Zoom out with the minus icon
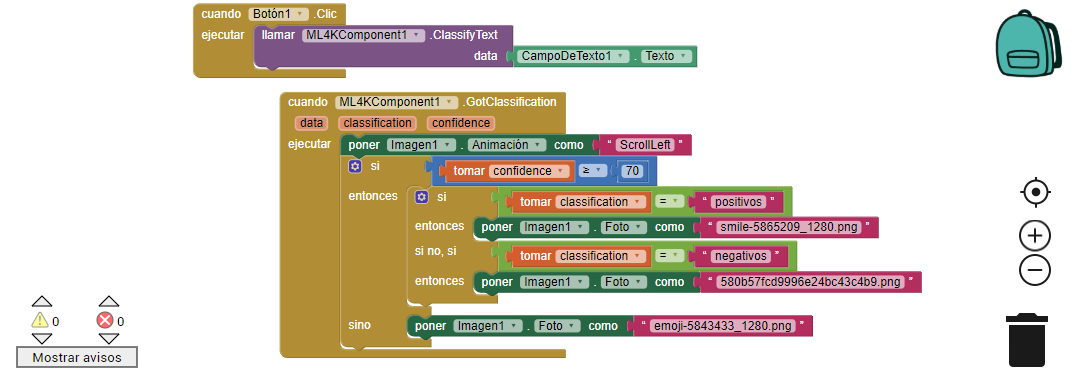 1035,270
